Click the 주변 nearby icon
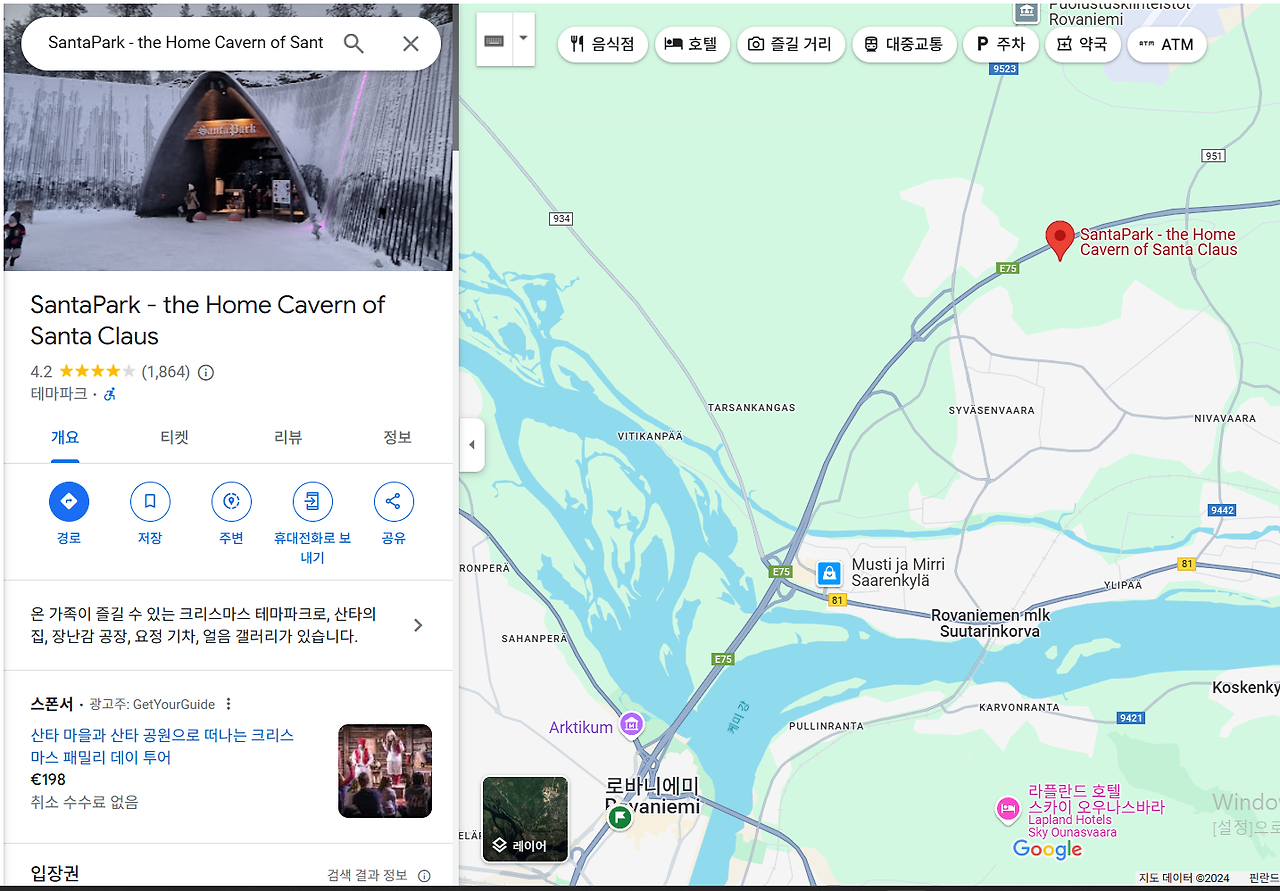Screen dimensions: 1280x891 231,501
